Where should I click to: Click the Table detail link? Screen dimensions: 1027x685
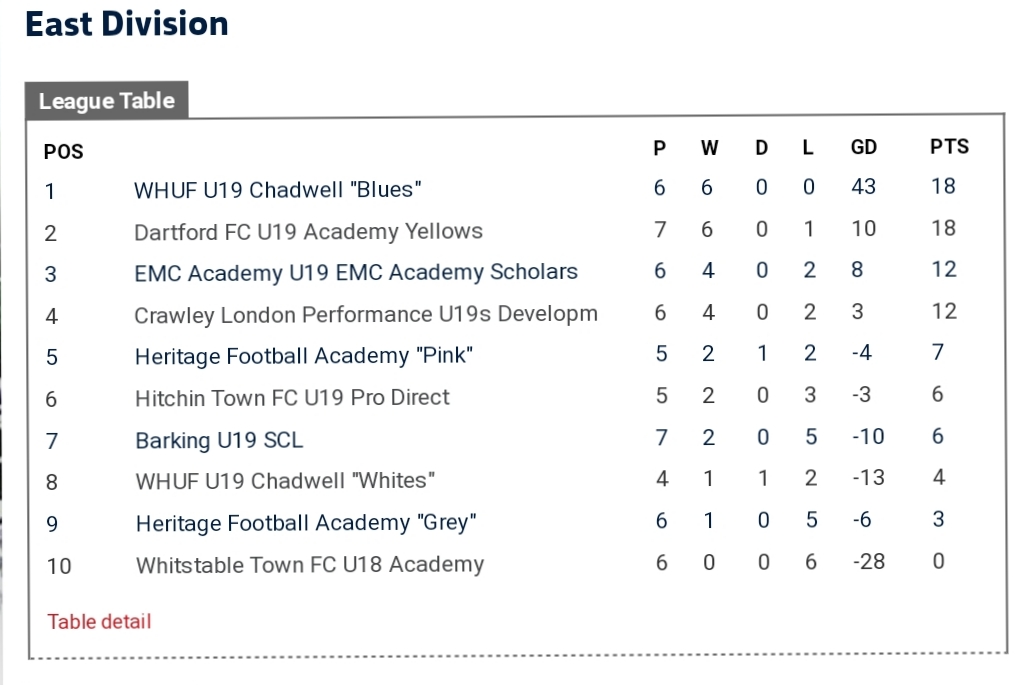click(99, 621)
